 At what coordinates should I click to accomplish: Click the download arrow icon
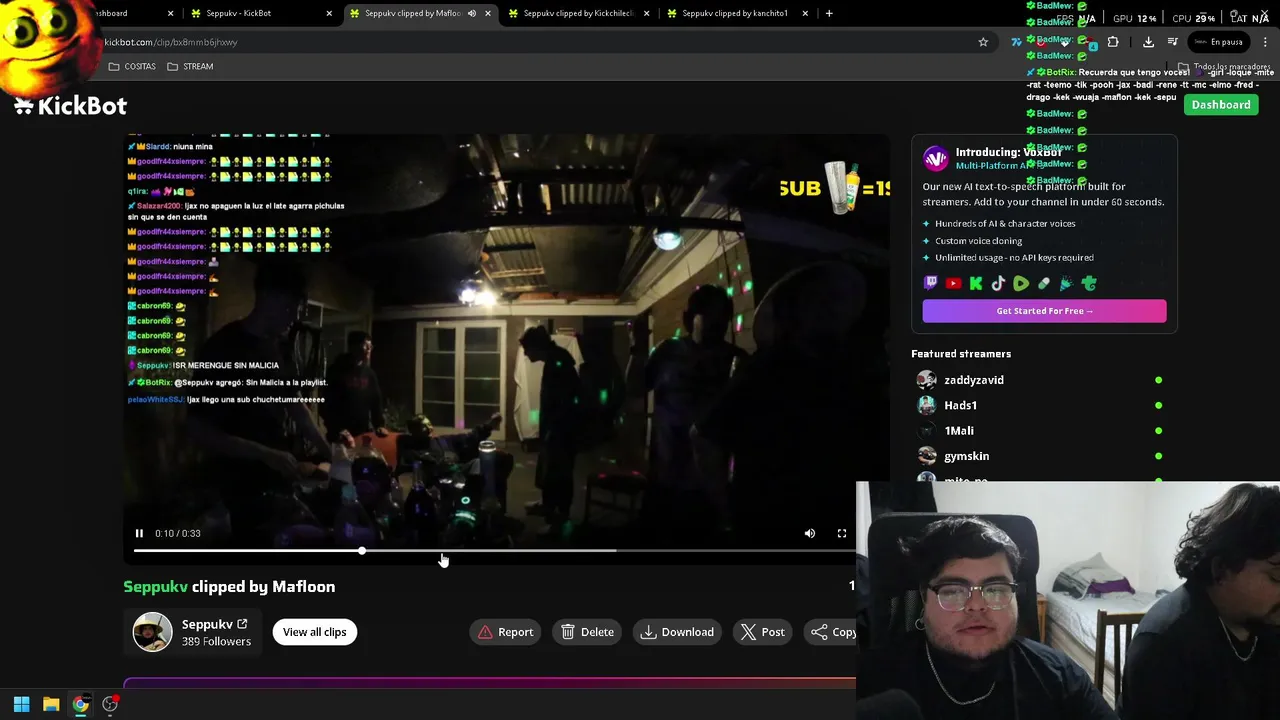click(x=648, y=632)
